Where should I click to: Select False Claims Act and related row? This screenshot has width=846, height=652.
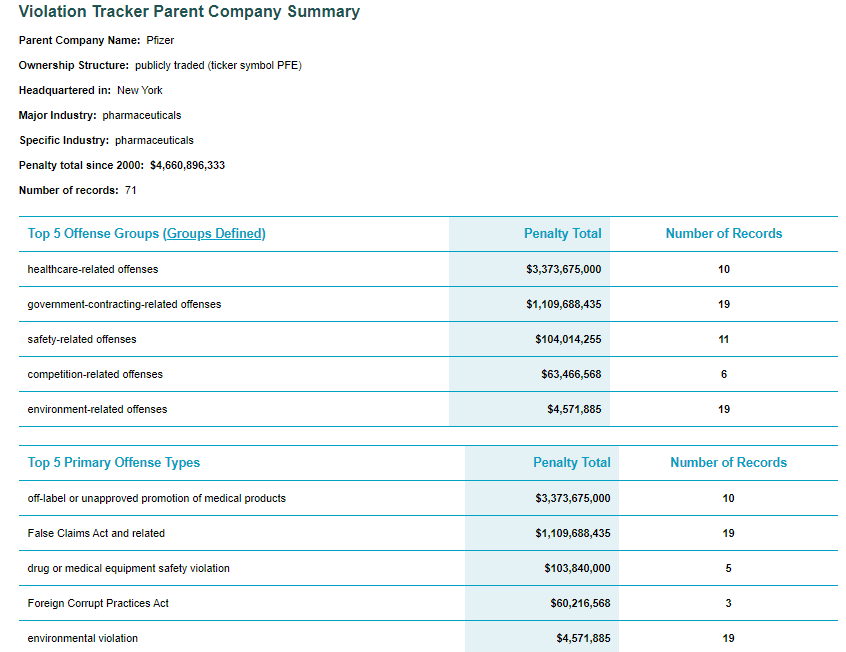96,533
